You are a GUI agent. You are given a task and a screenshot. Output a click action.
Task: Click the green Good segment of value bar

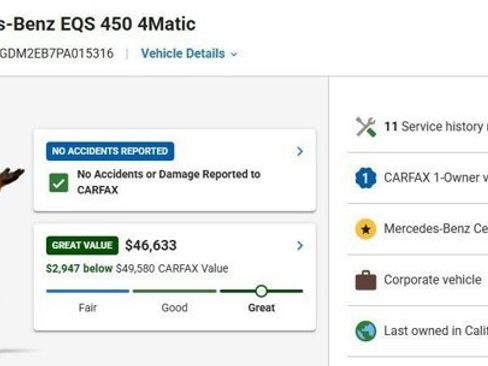point(174,291)
